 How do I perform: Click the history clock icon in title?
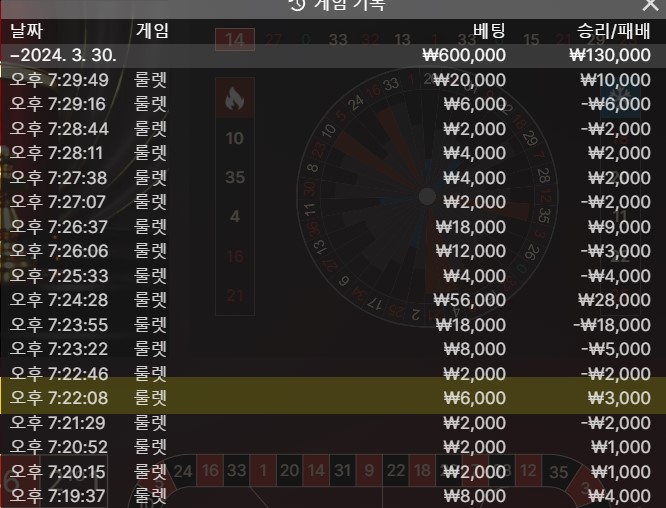pyautogui.click(x=297, y=4)
